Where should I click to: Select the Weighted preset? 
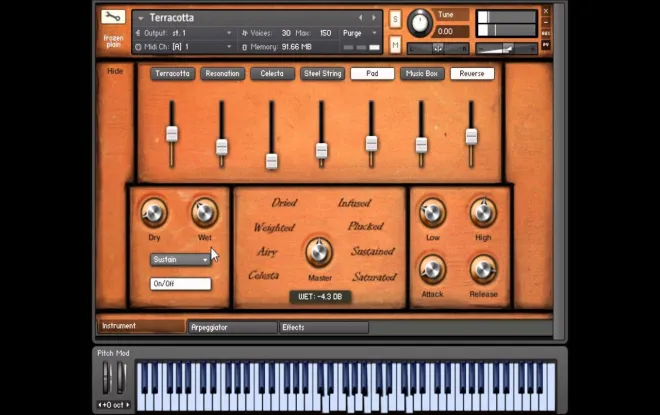pyautogui.click(x=274, y=228)
